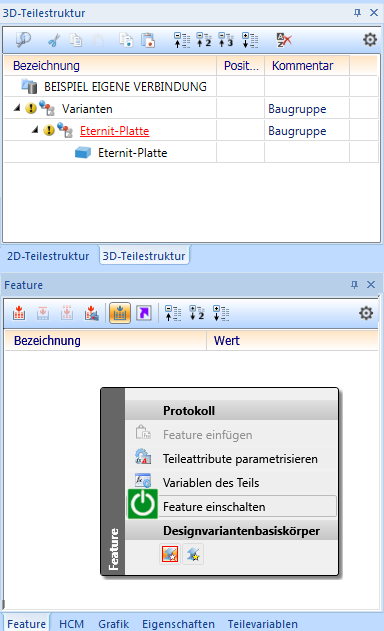Toggle the green Feature einschalten power icon
Screen dimensions: 384x631
tap(143, 504)
